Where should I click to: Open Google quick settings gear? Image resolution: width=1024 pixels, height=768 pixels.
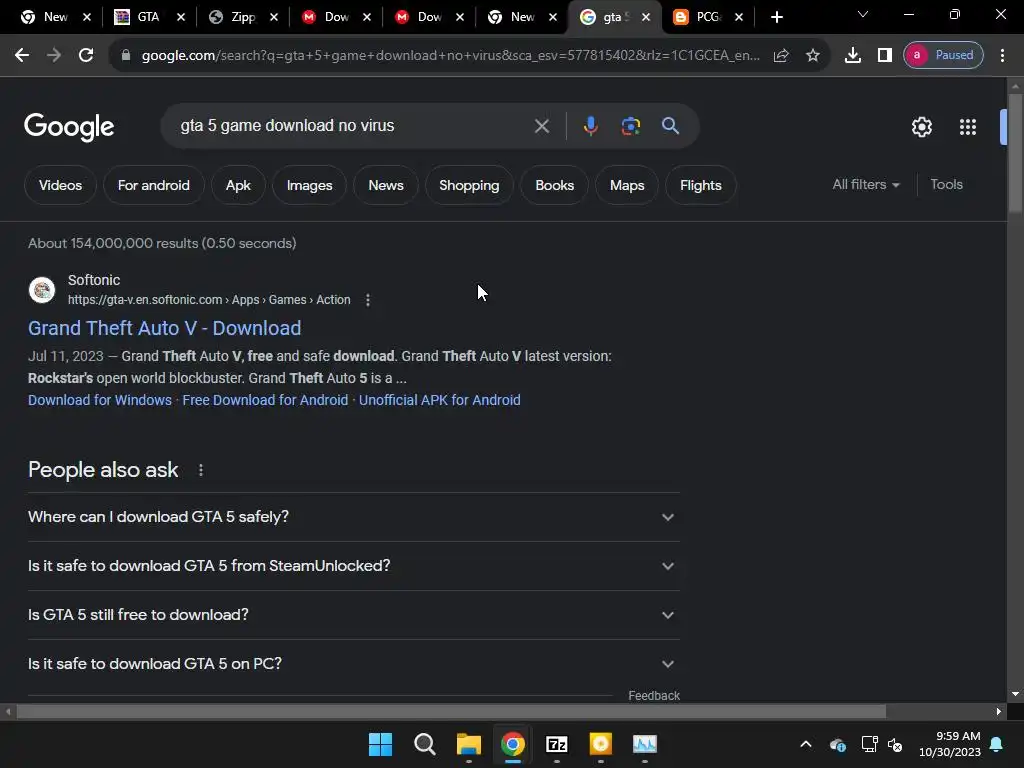921,127
